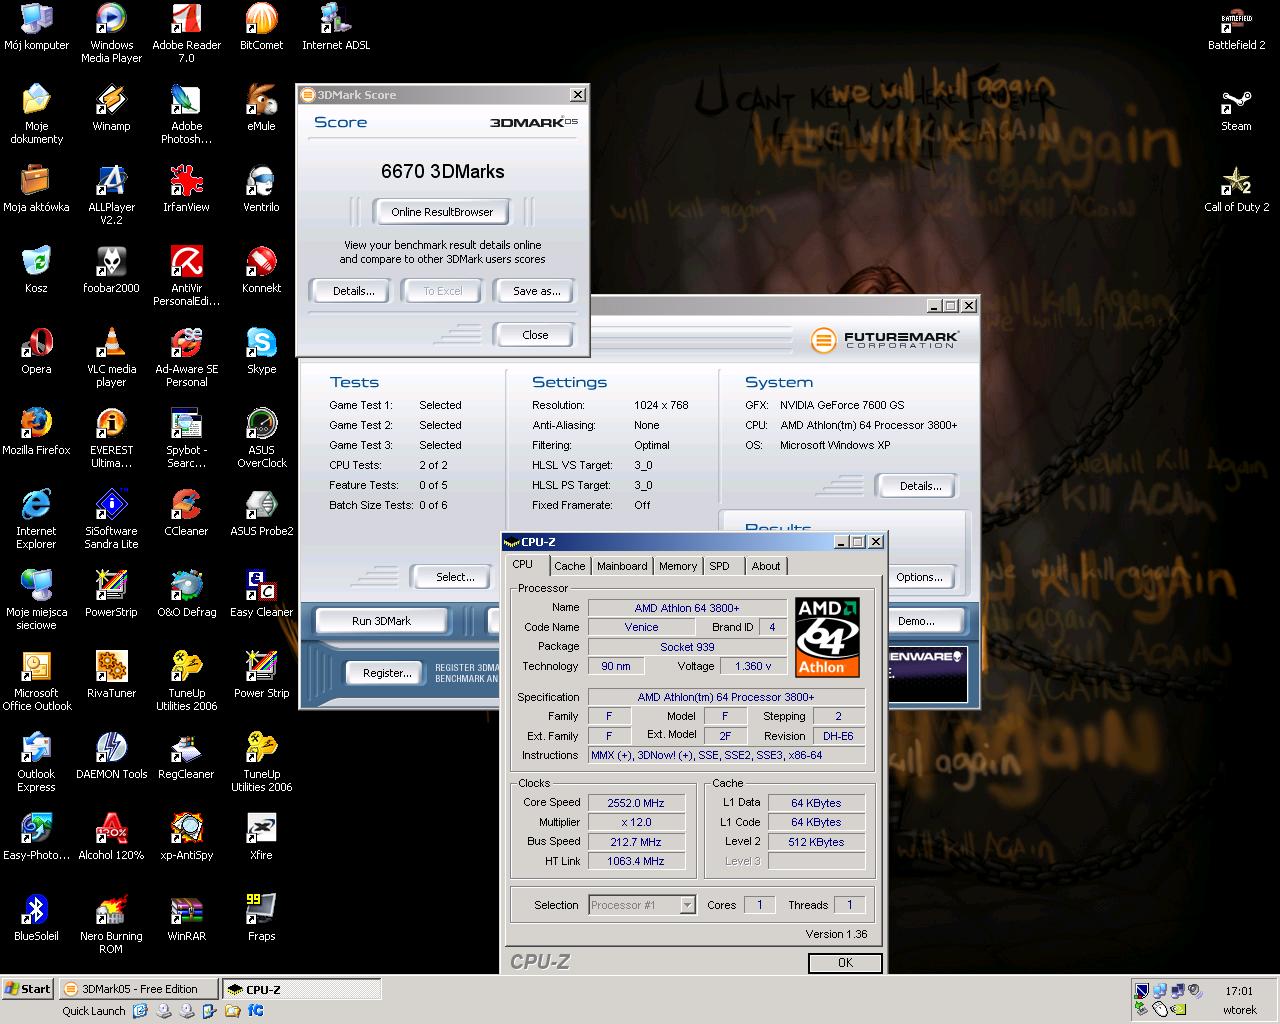This screenshot has width=1280, height=1024.
Task: Open foobar2000 desktop icon
Action: tap(111, 271)
